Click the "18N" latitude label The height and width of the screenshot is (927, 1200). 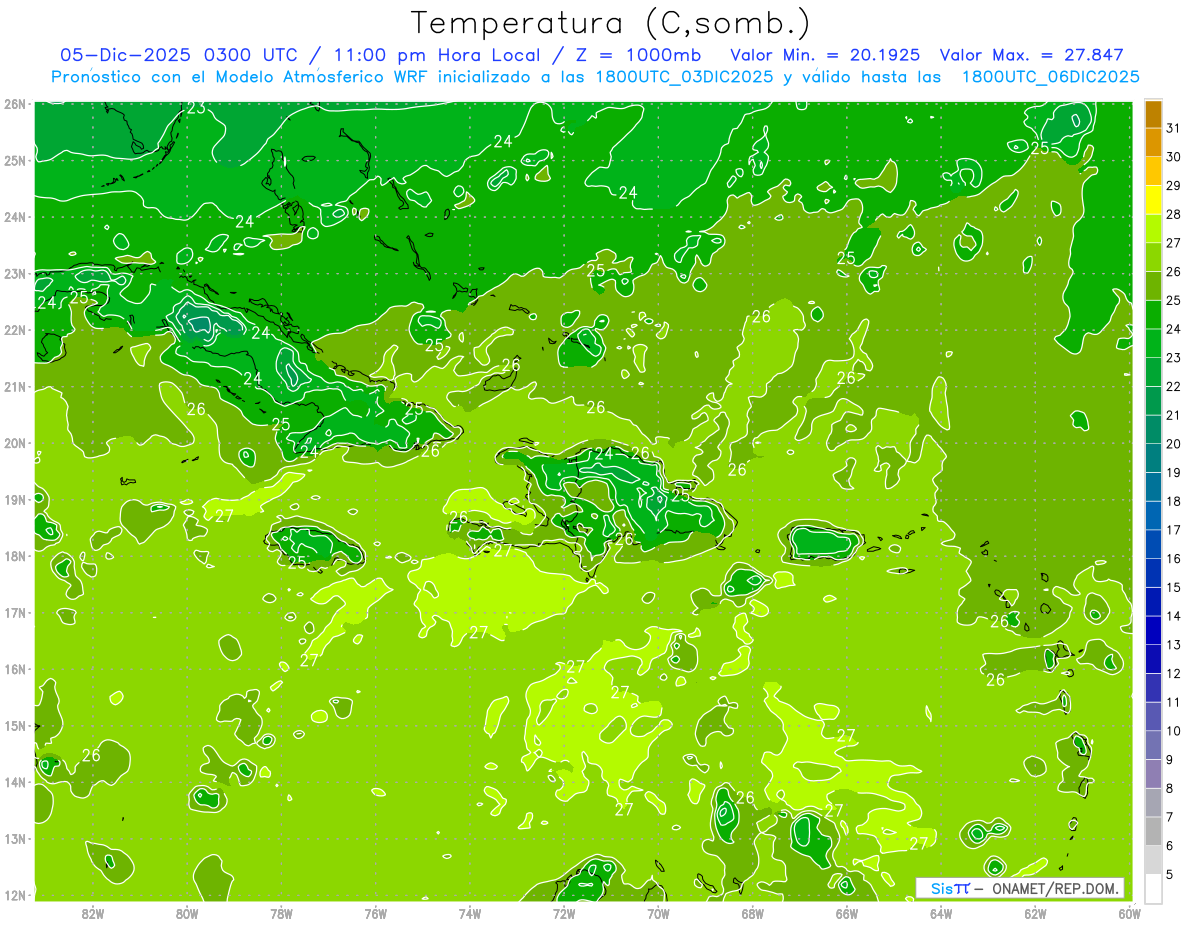coord(14,556)
